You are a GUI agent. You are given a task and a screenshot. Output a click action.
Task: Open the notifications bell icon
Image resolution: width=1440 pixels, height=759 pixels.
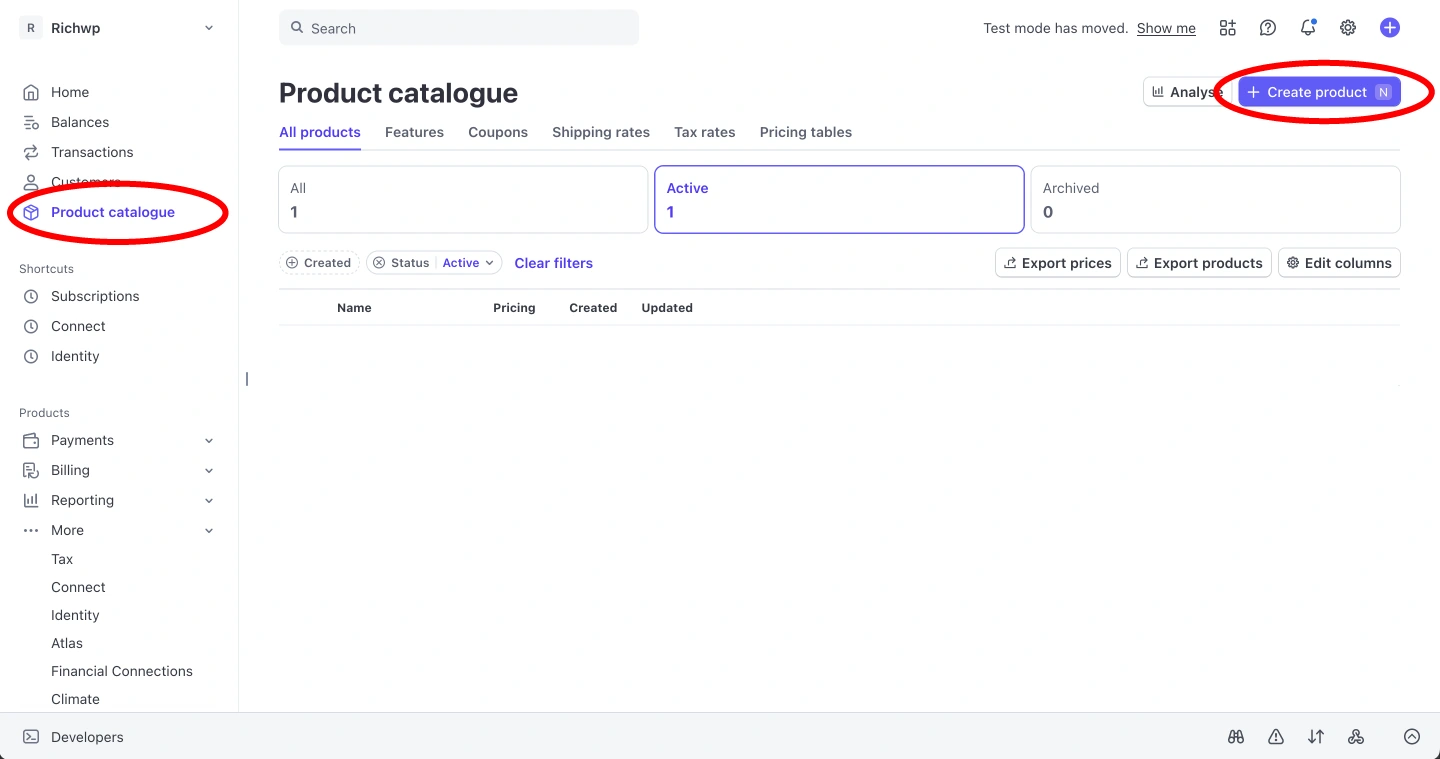1308,28
